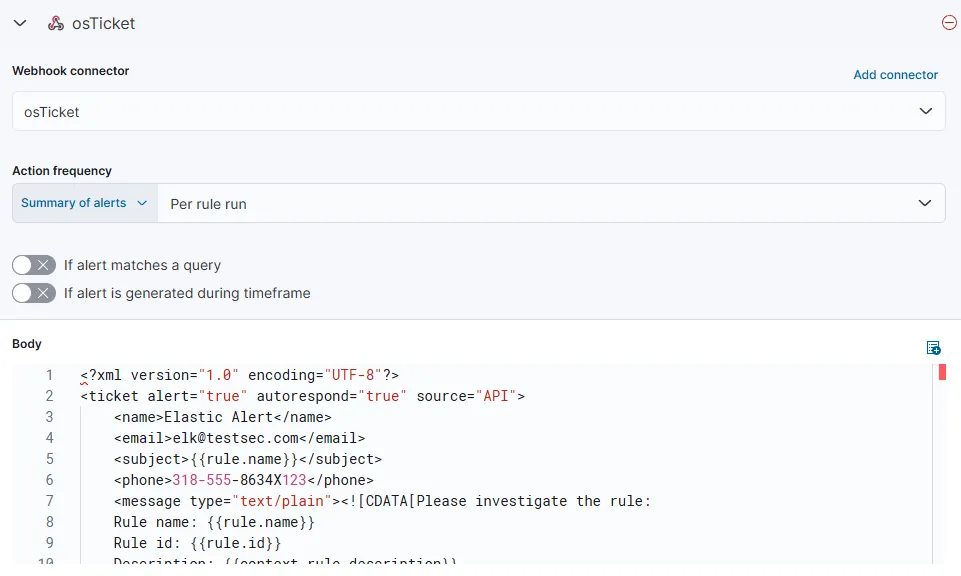961x576 pixels.
Task: Click the Add connector link
Action: pos(895,74)
